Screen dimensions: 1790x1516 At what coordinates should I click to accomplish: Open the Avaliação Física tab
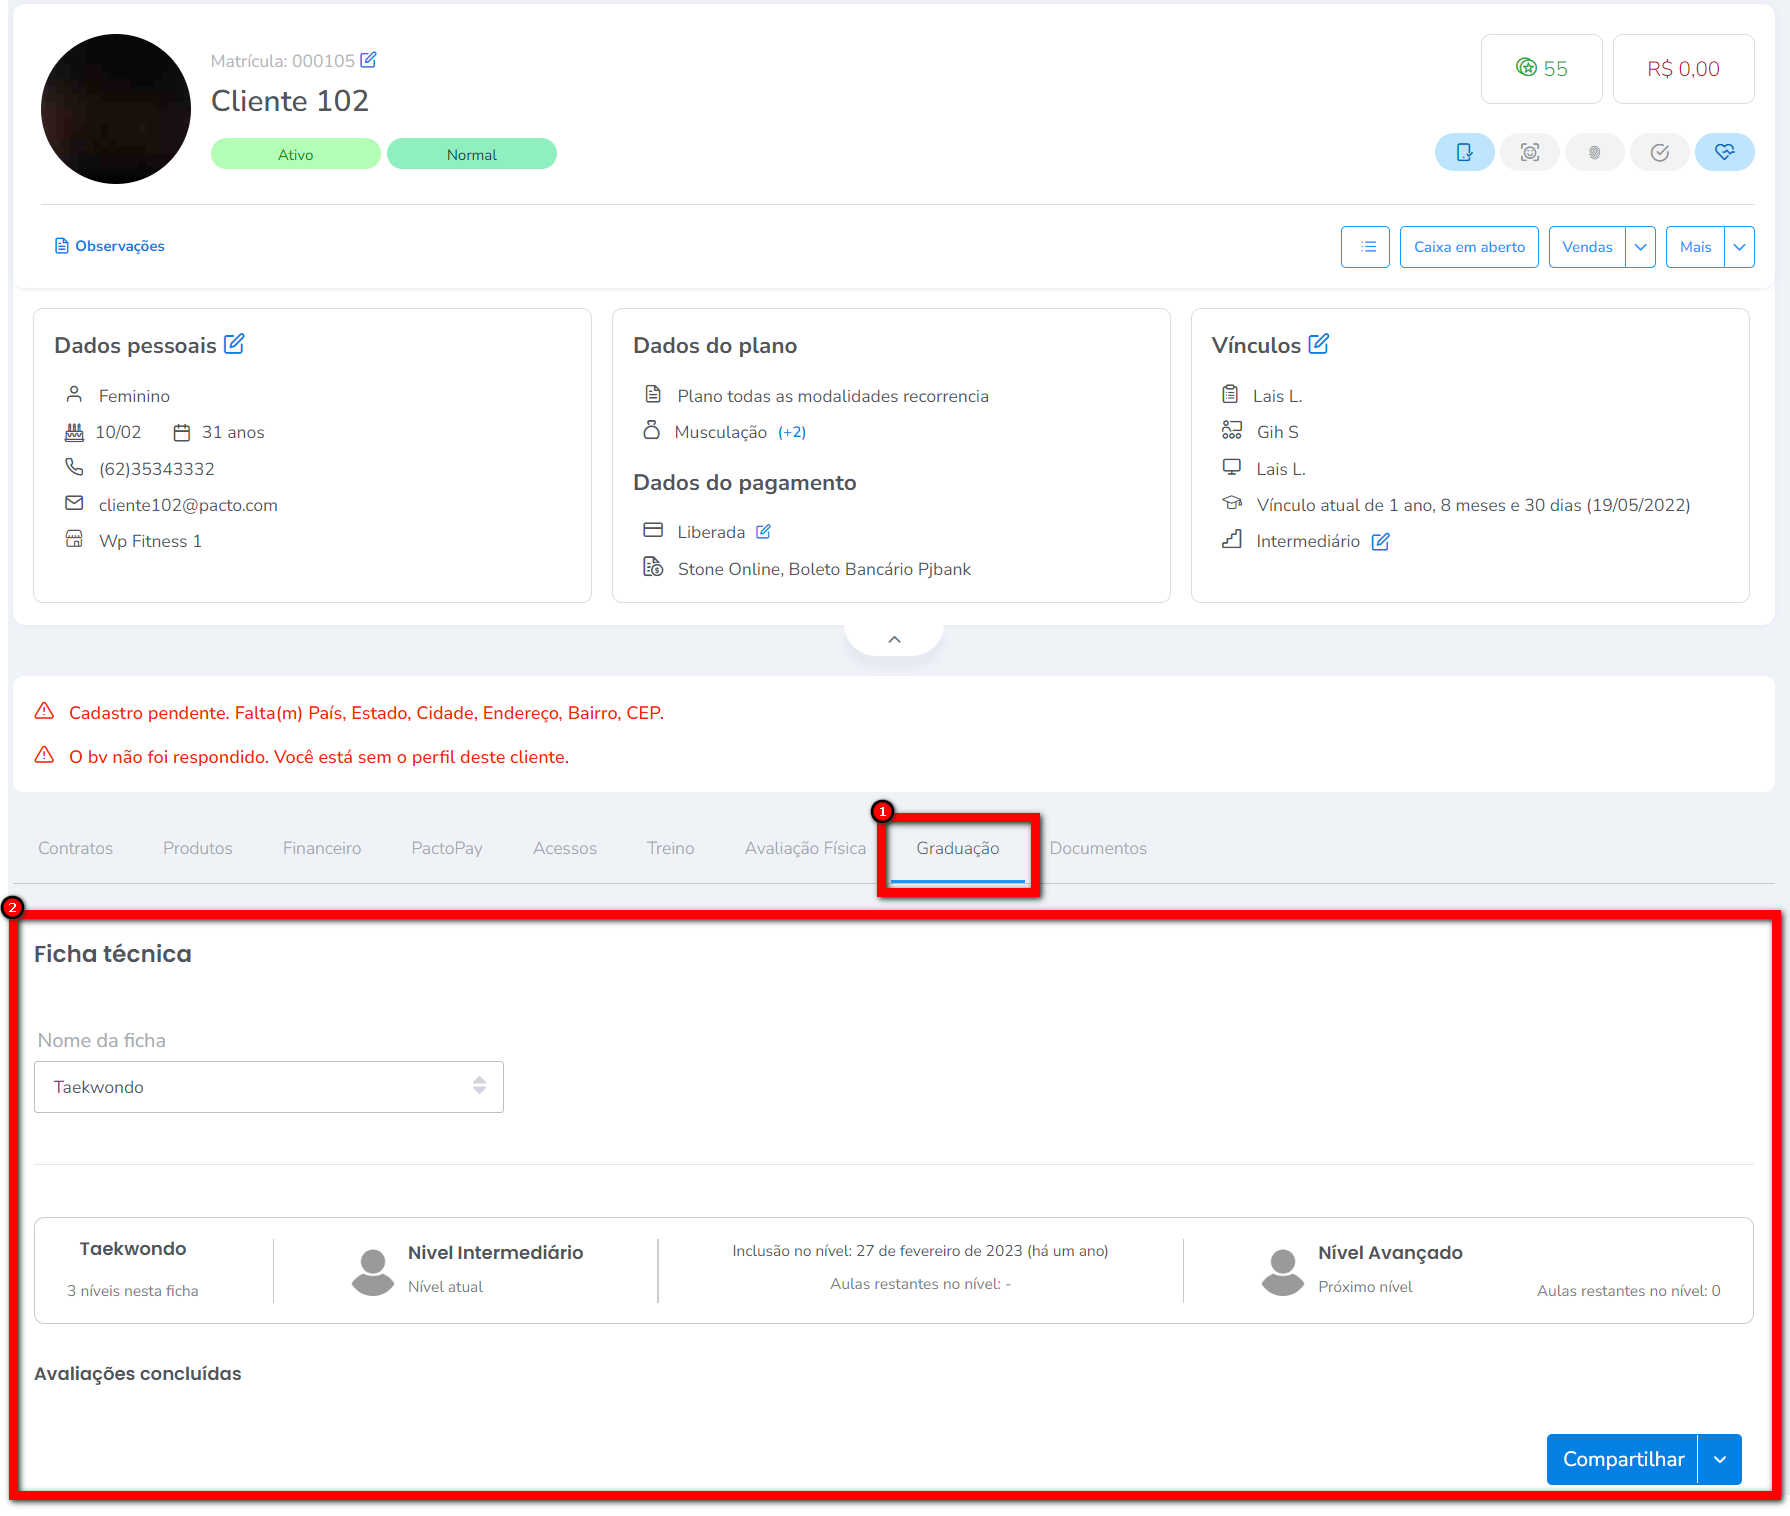coord(805,848)
